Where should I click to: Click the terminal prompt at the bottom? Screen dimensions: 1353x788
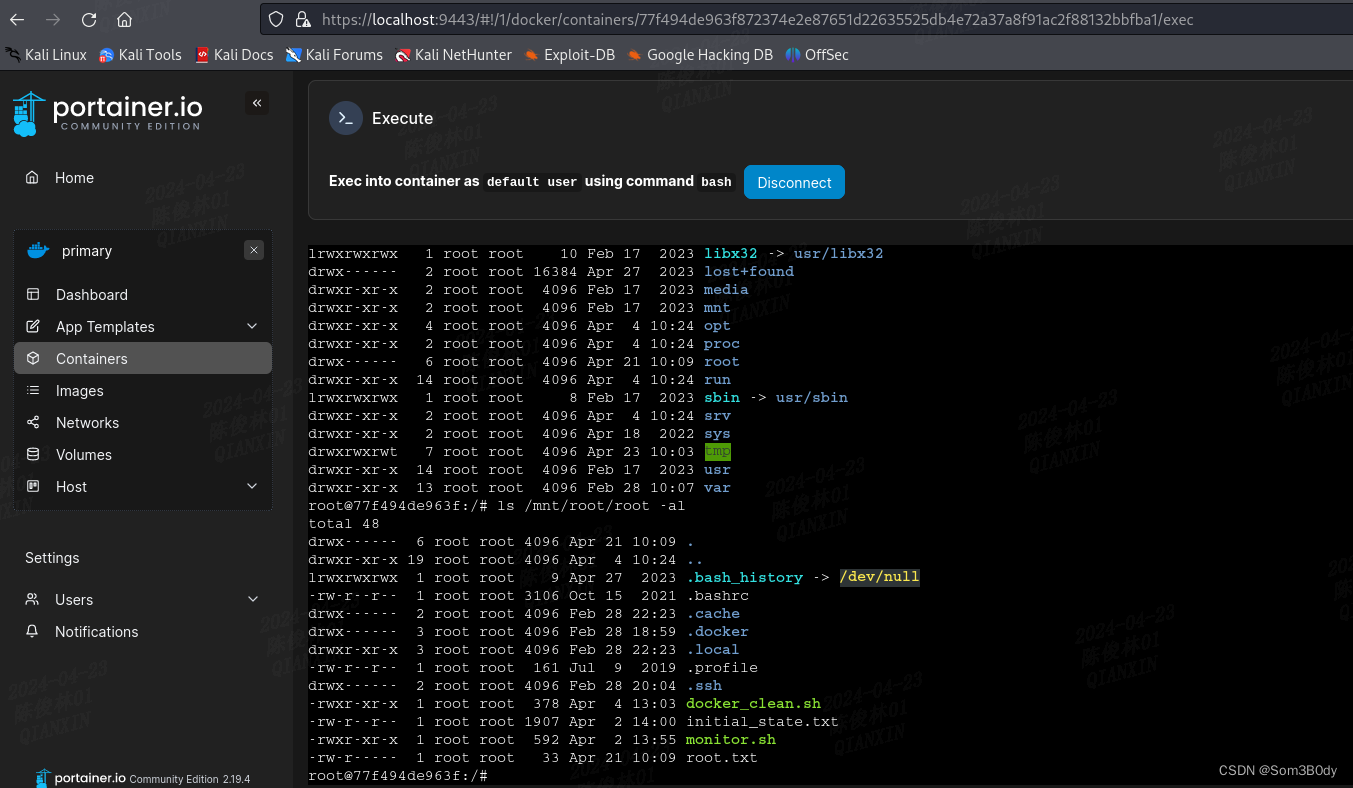coord(398,776)
